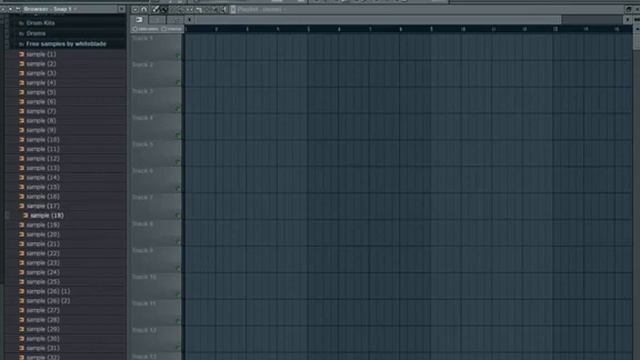
Task: Click the wave icon of sample (20)
Action: [22, 234]
